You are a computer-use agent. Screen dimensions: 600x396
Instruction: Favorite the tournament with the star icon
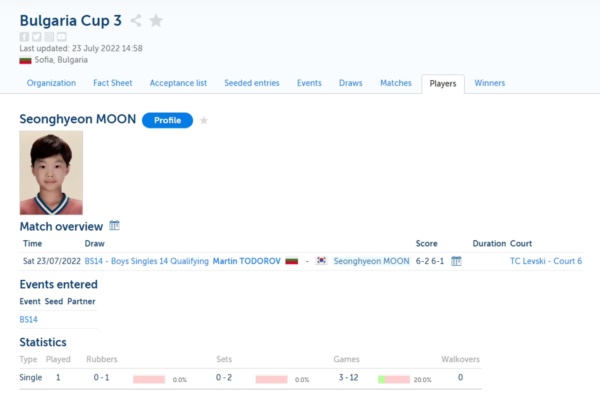(x=156, y=20)
